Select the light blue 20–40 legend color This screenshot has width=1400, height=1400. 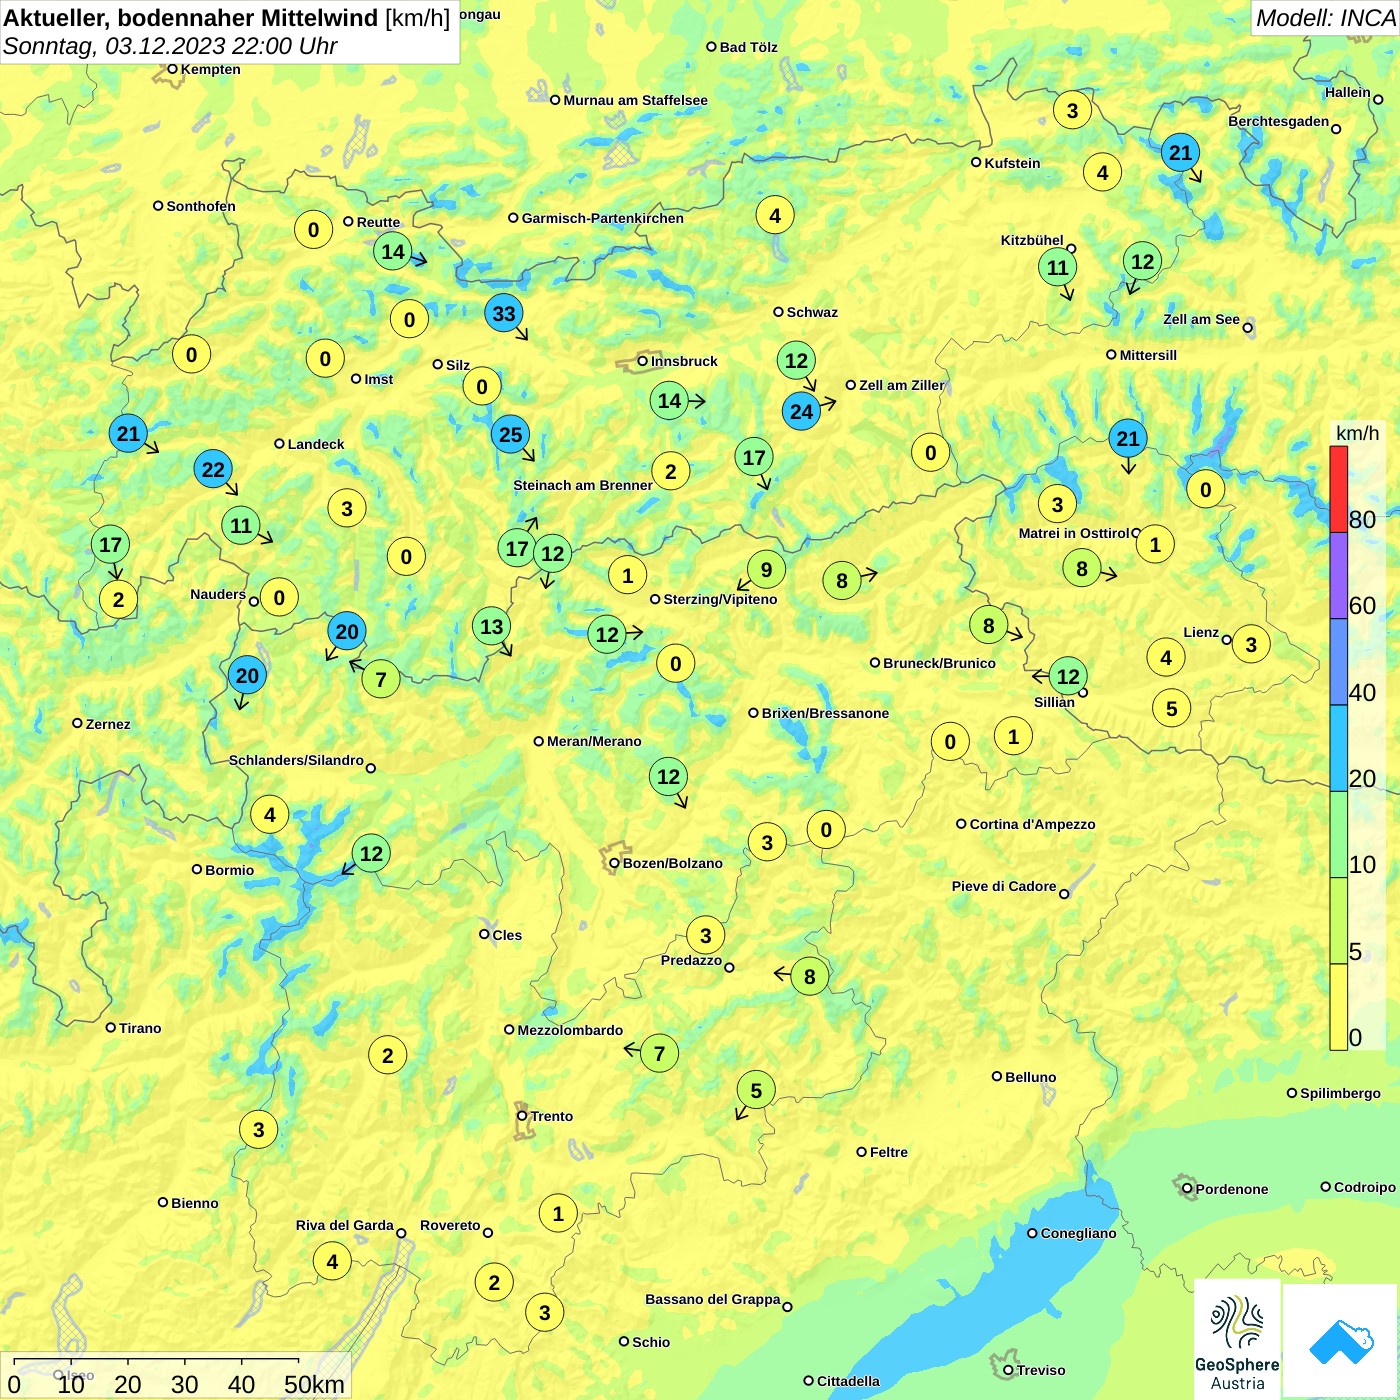click(1338, 748)
